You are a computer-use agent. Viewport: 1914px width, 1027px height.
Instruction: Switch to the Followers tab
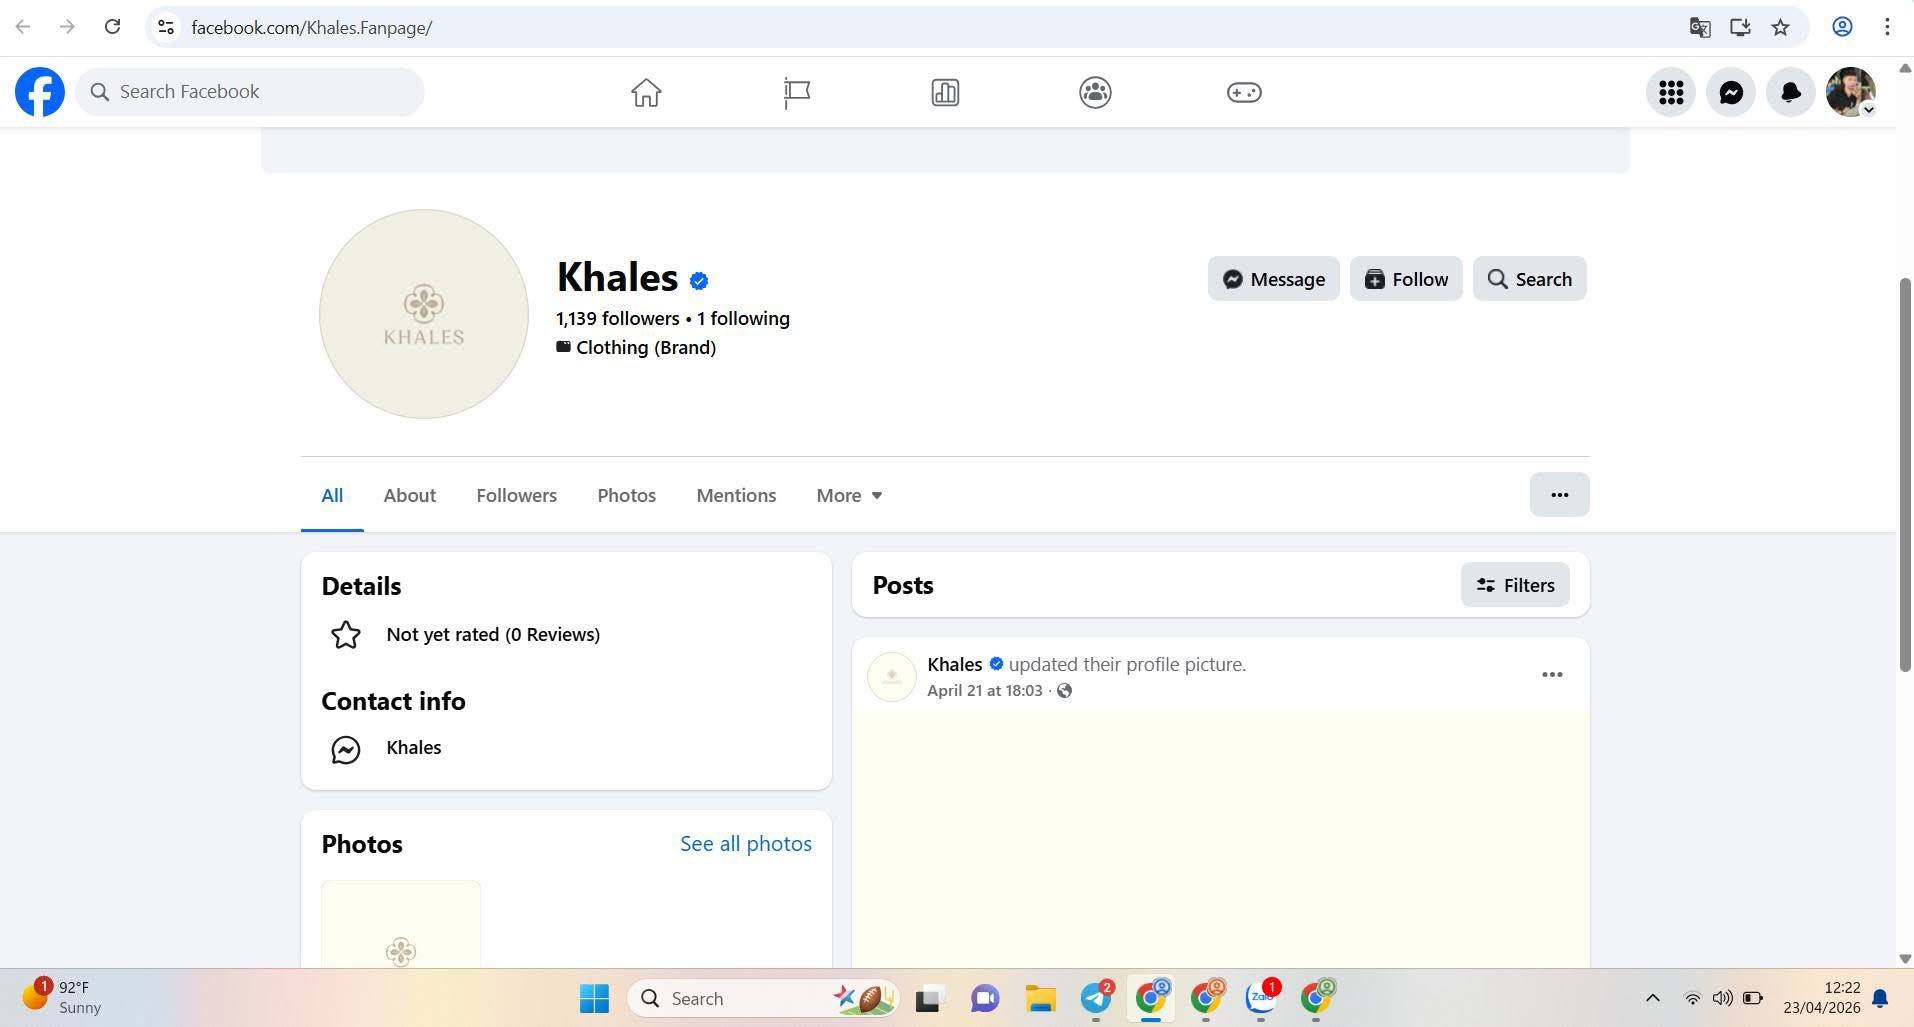517,495
